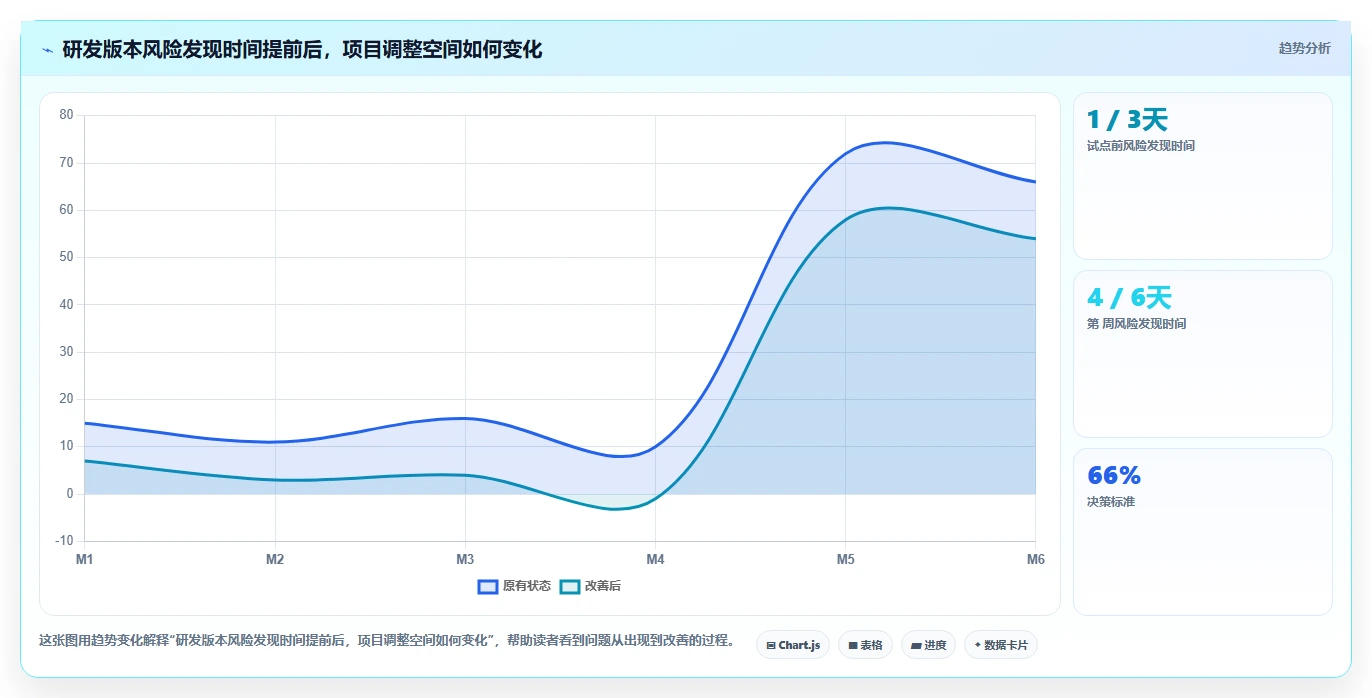
Task: Click the 70 y-axis value
Action: [66, 162]
